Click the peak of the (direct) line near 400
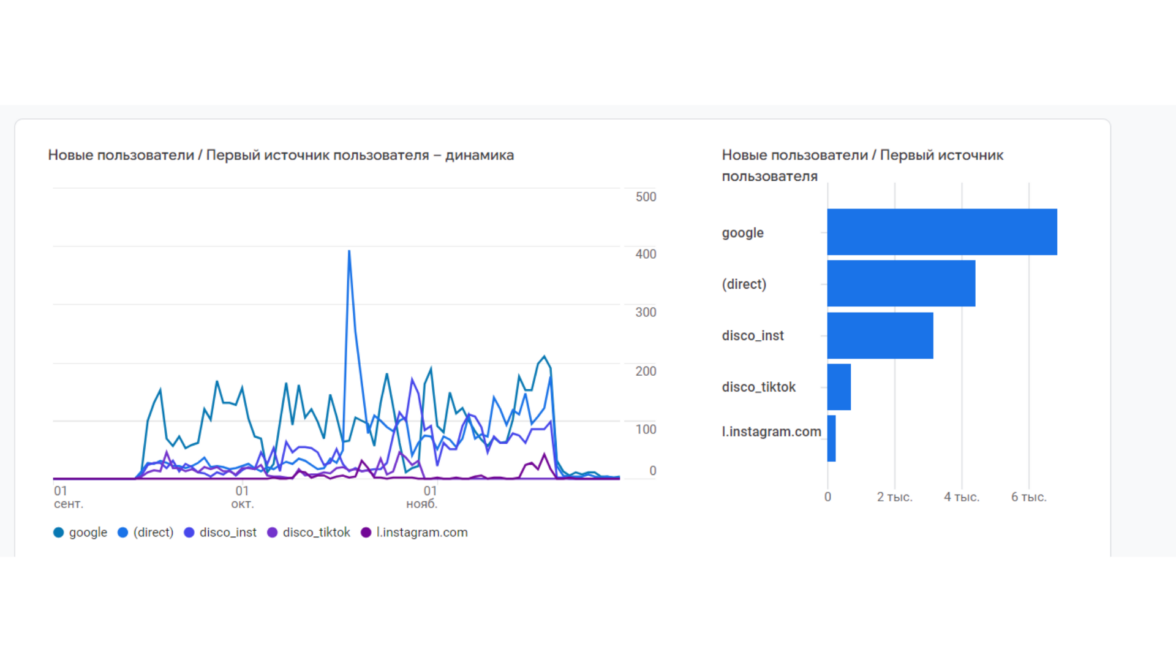Viewport: 1176px width, 662px height. 349,252
